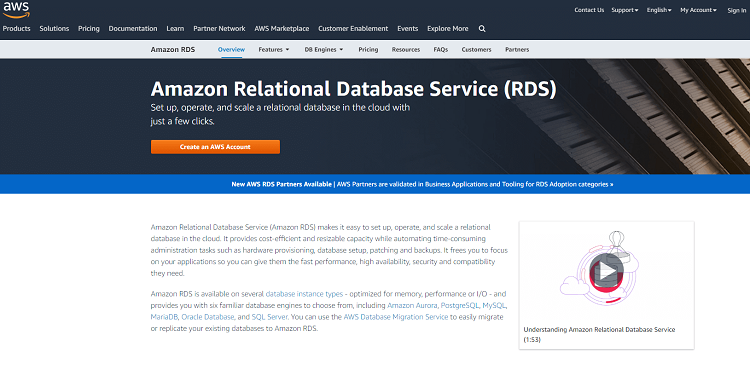Follow the SQL Server link
The height and width of the screenshot is (381, 750).
click(270, 316)
